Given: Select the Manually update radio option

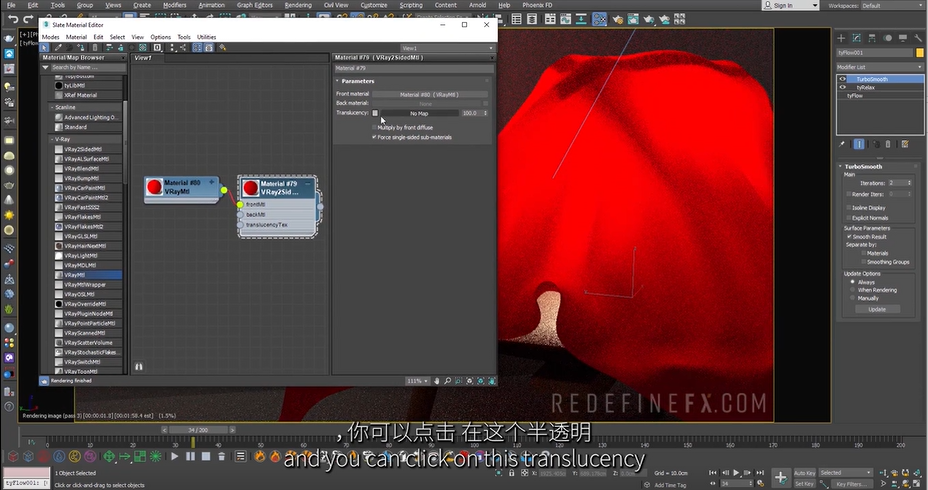Looking at the screenshot, I should tap(852, 298).
